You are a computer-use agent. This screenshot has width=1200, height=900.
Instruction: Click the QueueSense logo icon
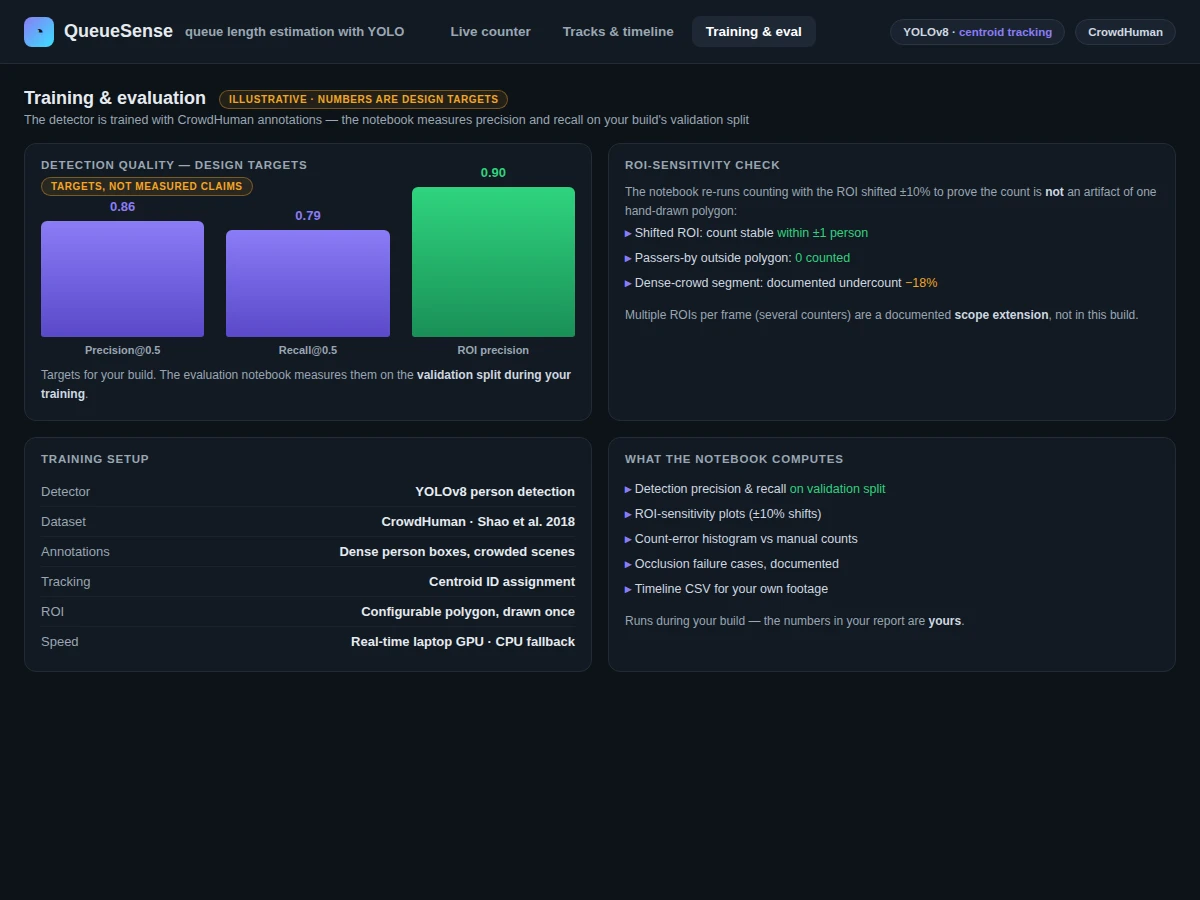[39, 32]
